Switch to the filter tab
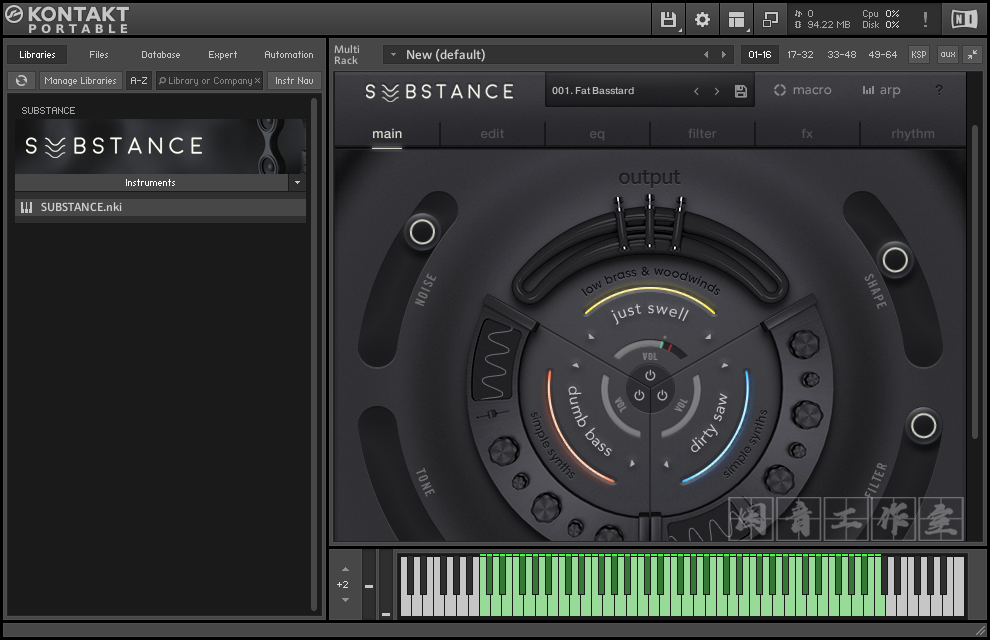 click(702, 133)
